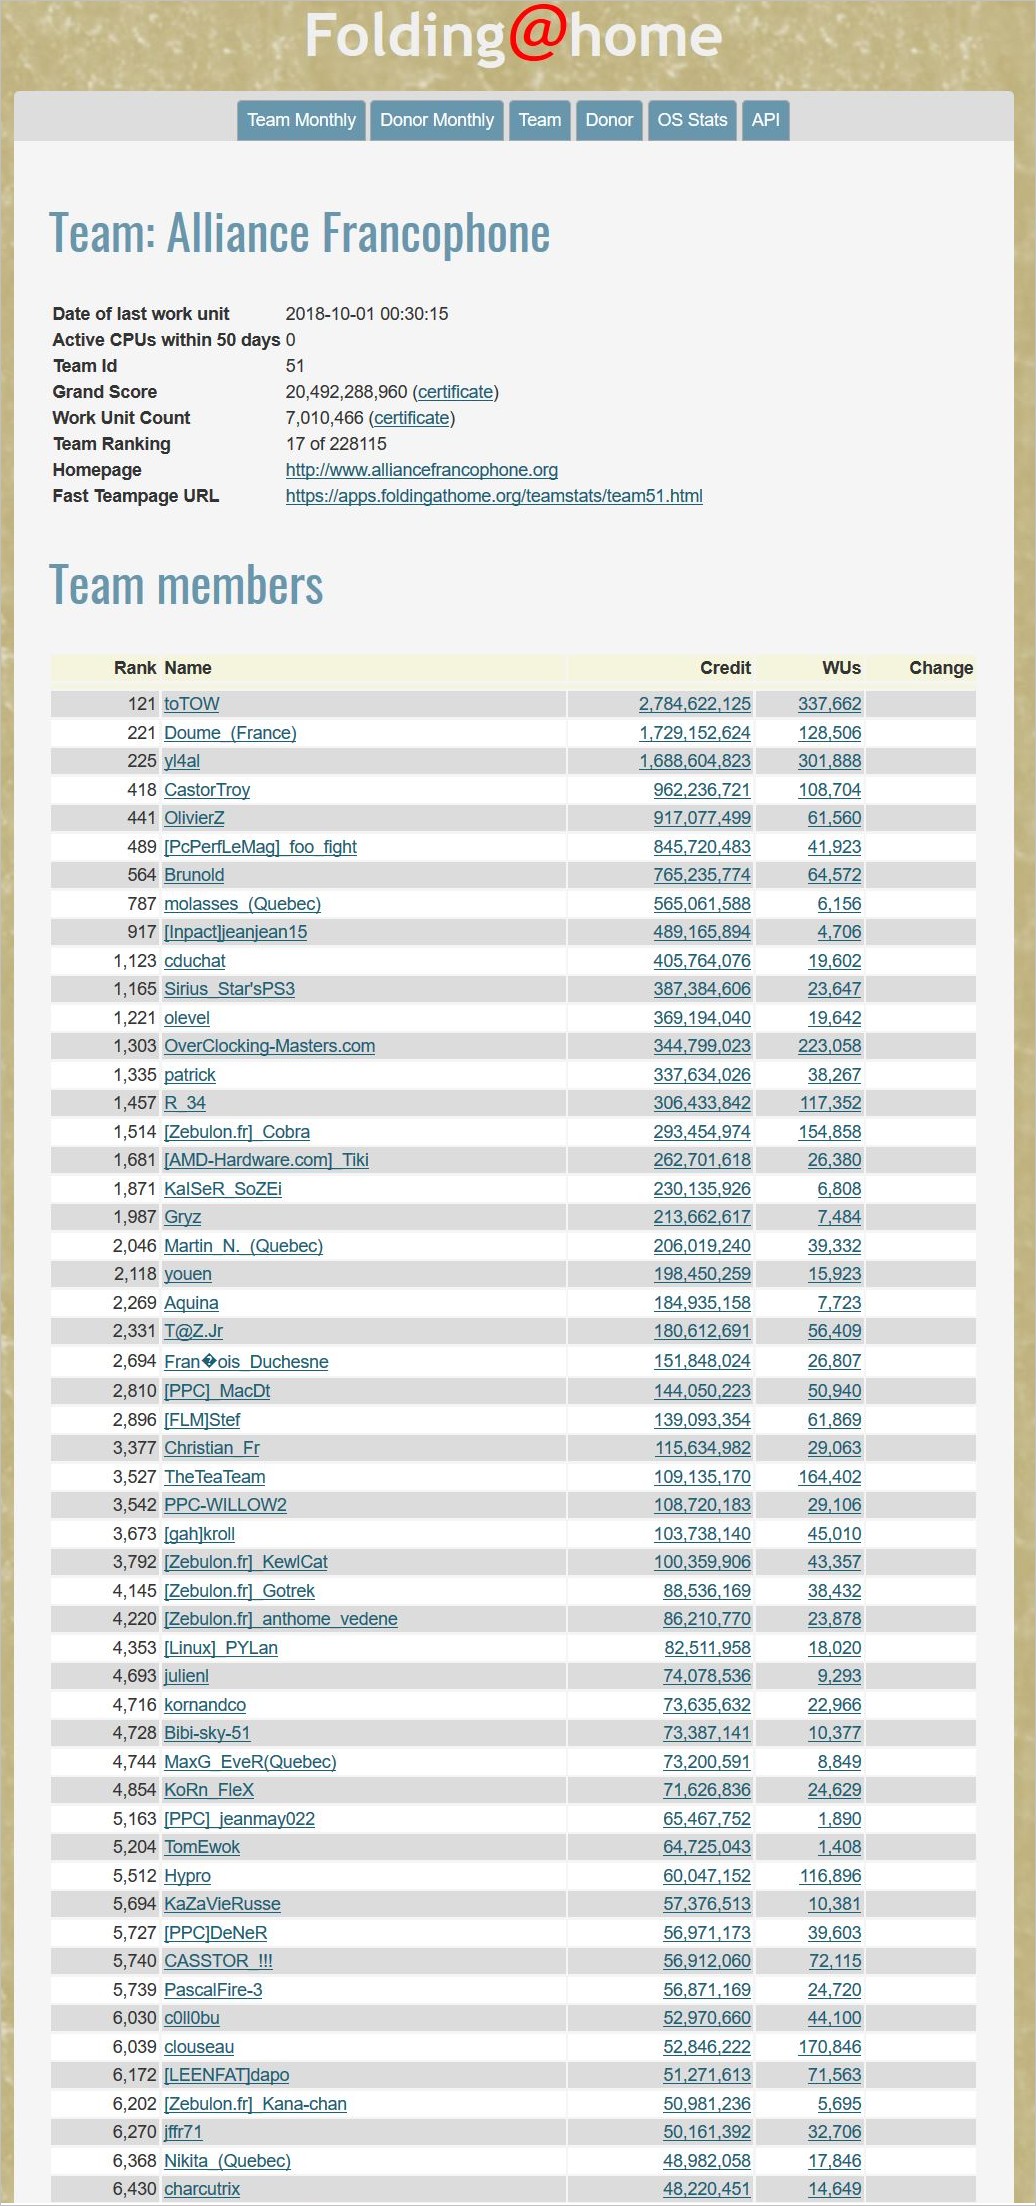The height and width of the screenshot is (2206, 1036).
Task: Select the Team navigation tab
Action: pyautogui.click(x=540, y=120)
